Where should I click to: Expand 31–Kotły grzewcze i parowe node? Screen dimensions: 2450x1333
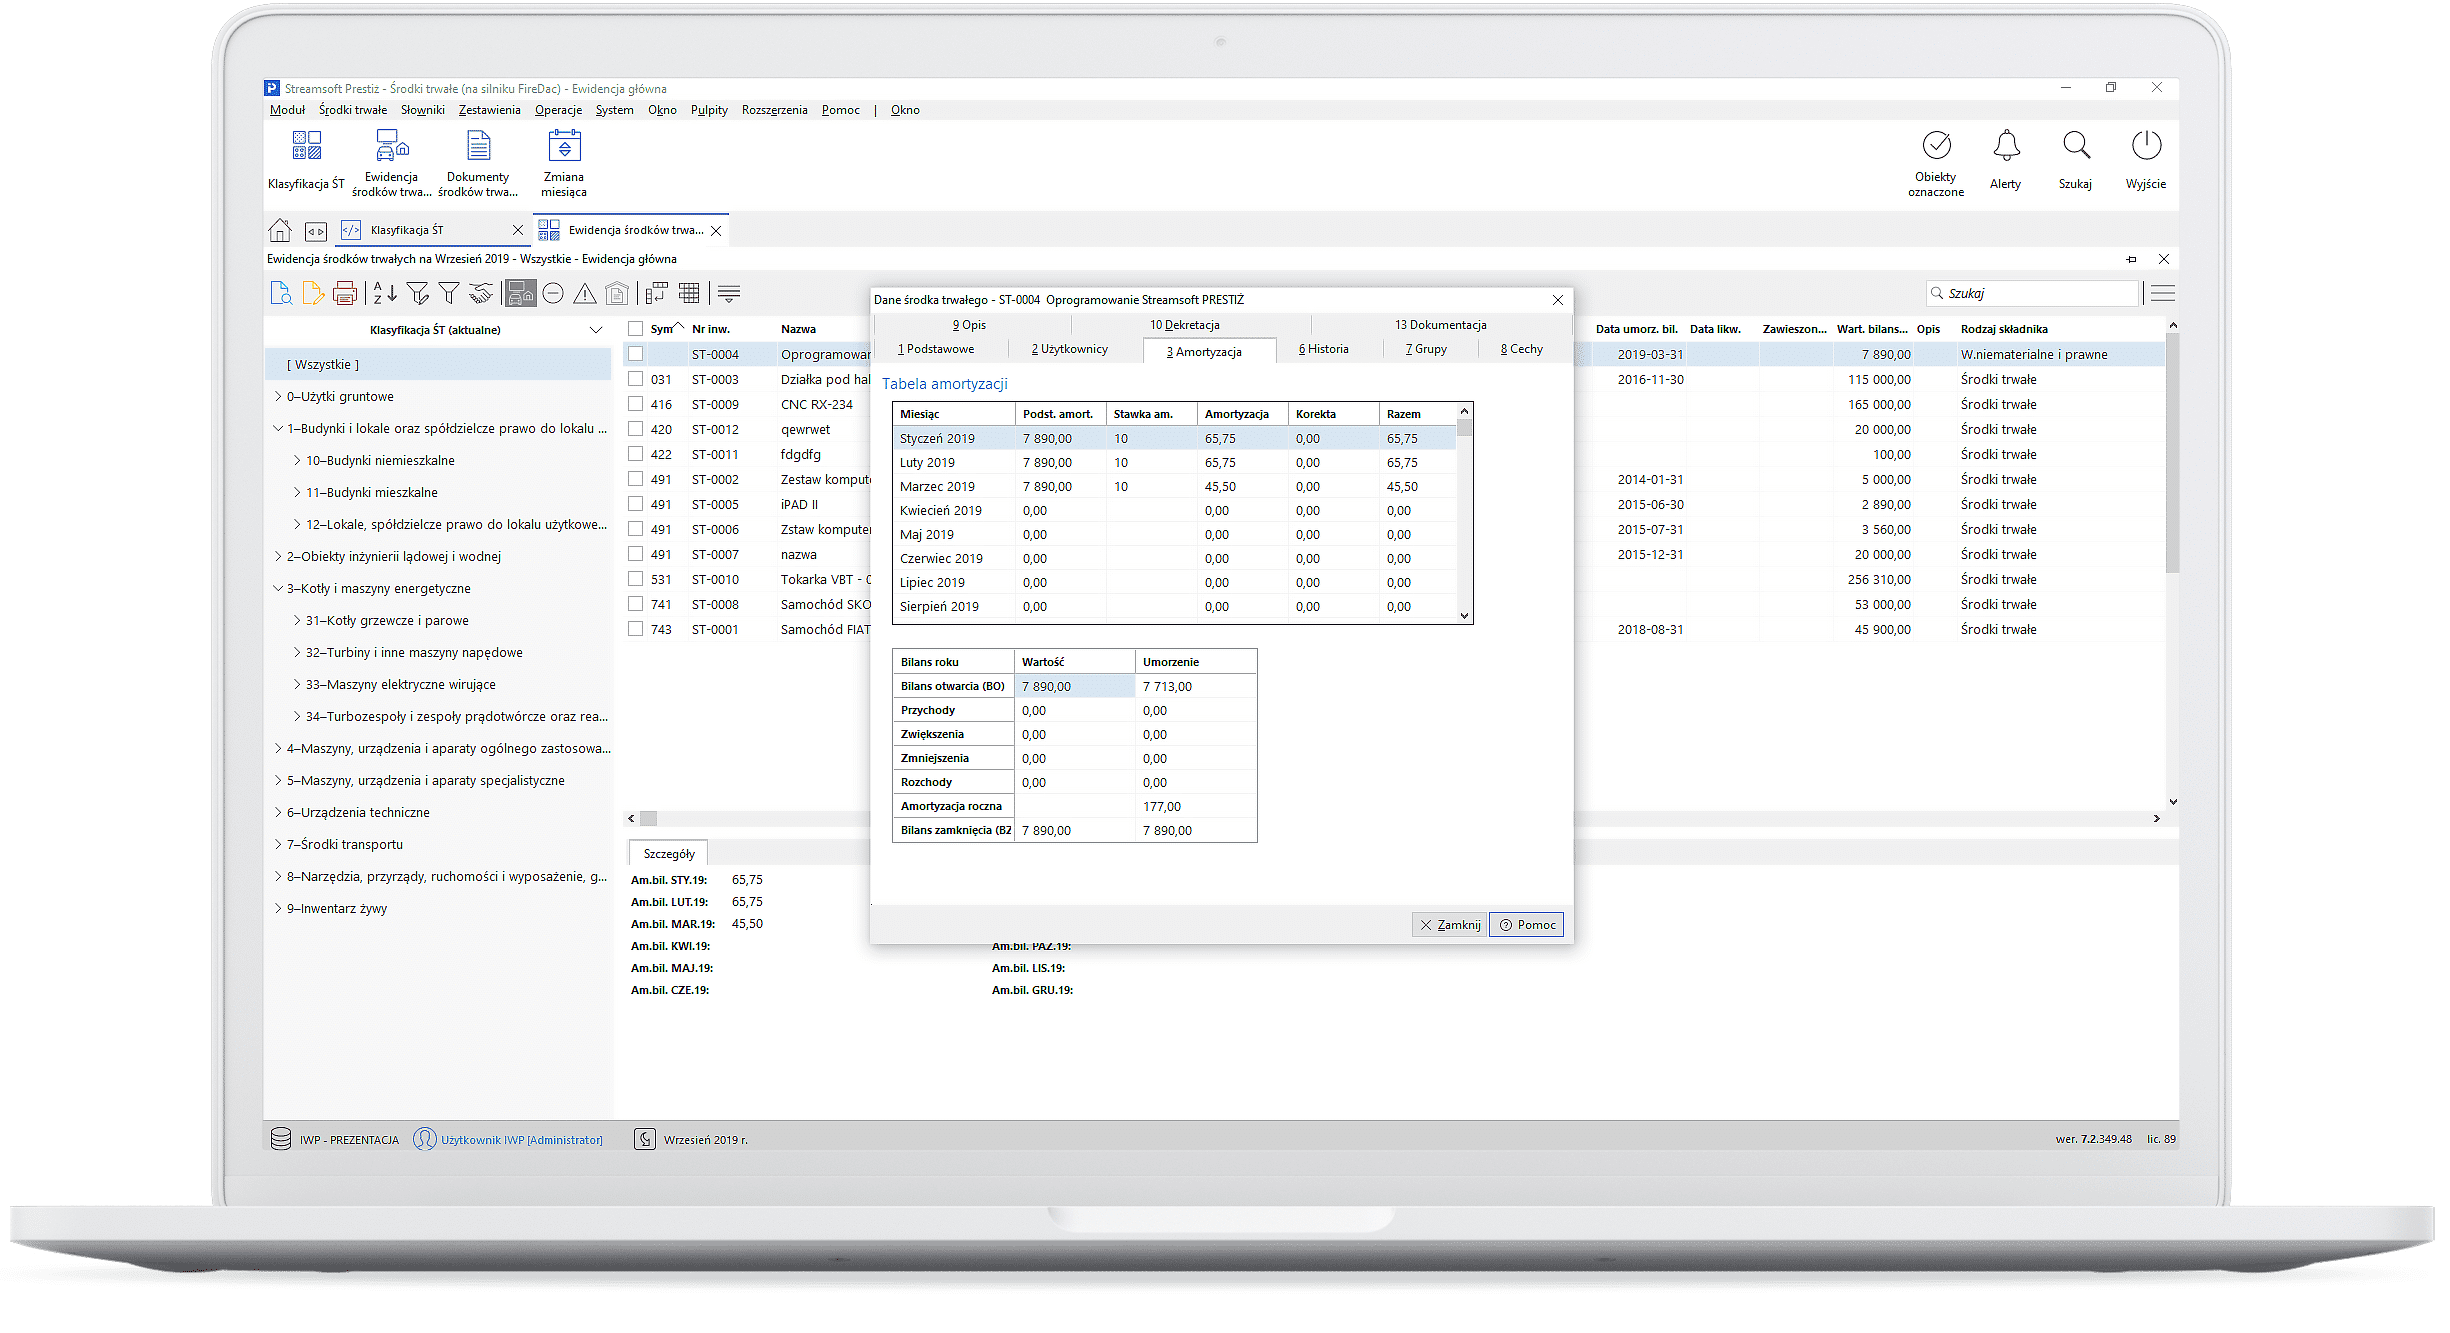pos(297,621)
